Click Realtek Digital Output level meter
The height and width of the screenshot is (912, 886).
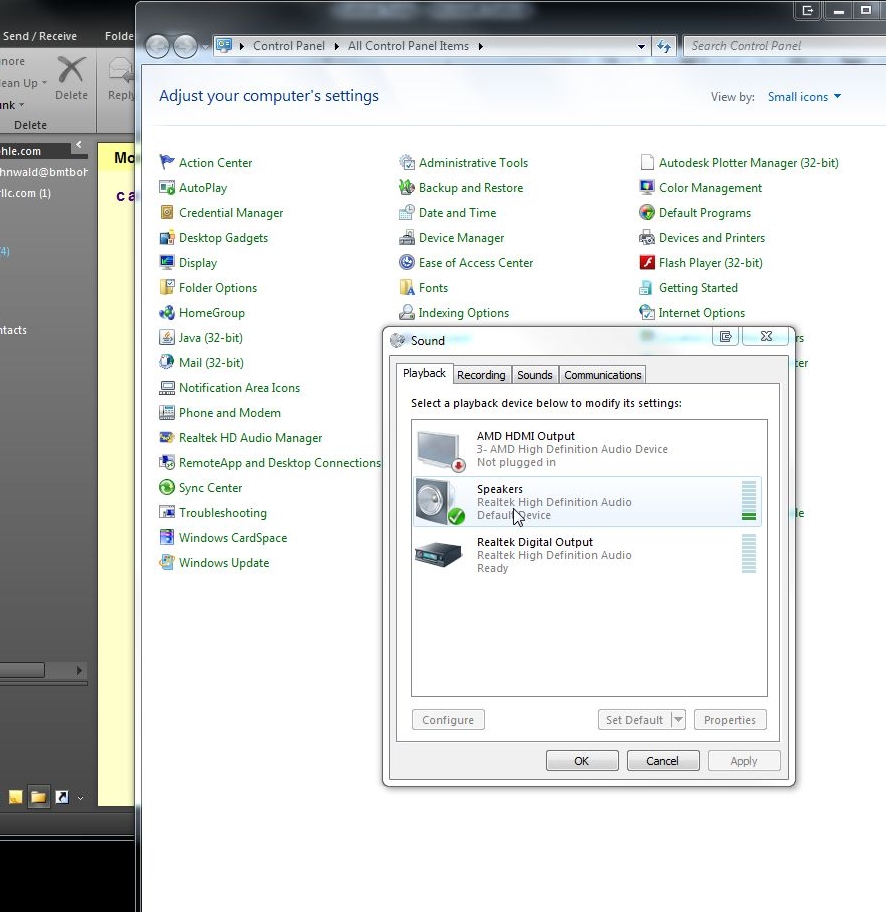[749, 554]
